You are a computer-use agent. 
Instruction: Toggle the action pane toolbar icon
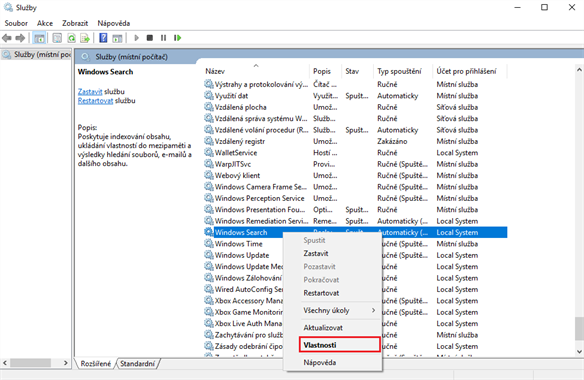pos(117,38)
